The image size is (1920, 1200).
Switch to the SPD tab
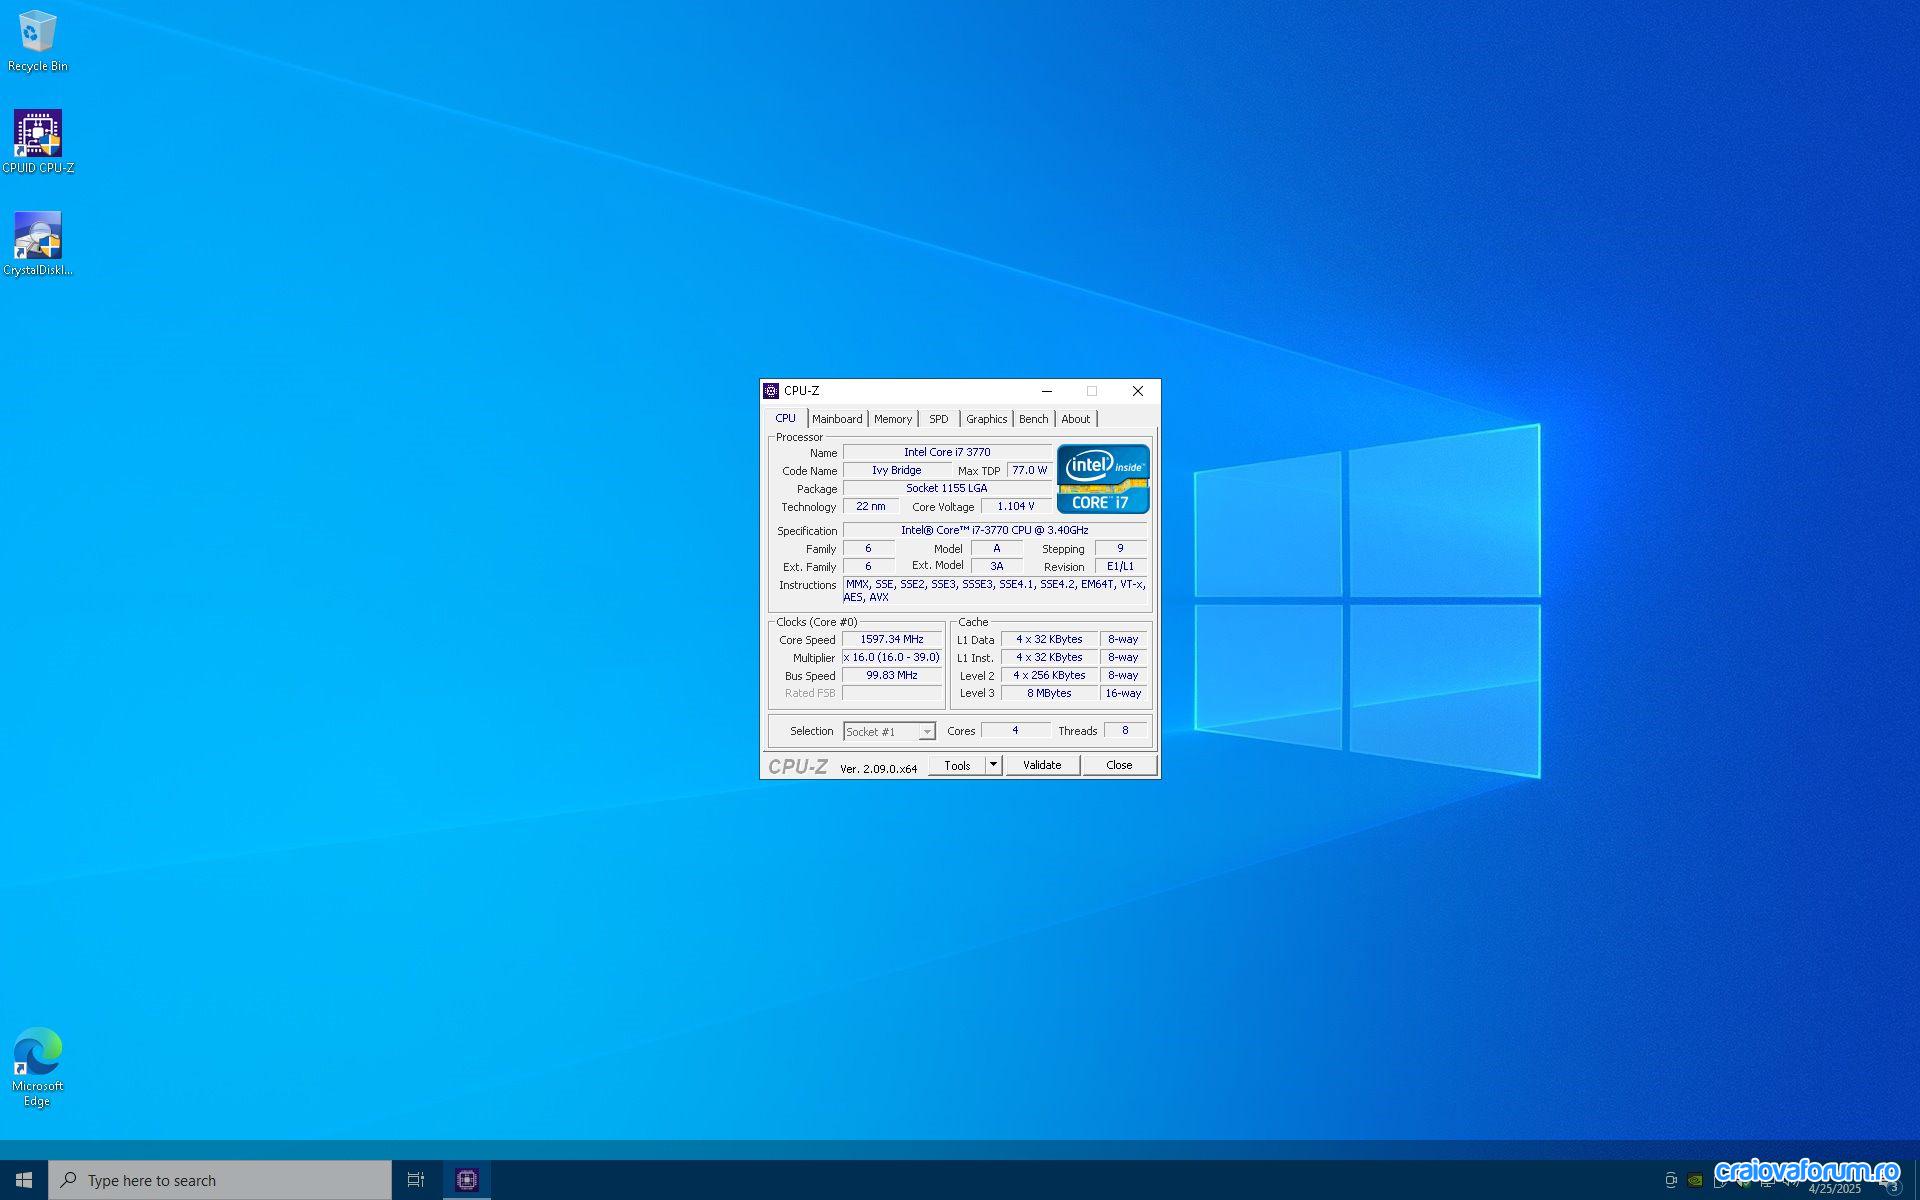click(x=939, y=419)
